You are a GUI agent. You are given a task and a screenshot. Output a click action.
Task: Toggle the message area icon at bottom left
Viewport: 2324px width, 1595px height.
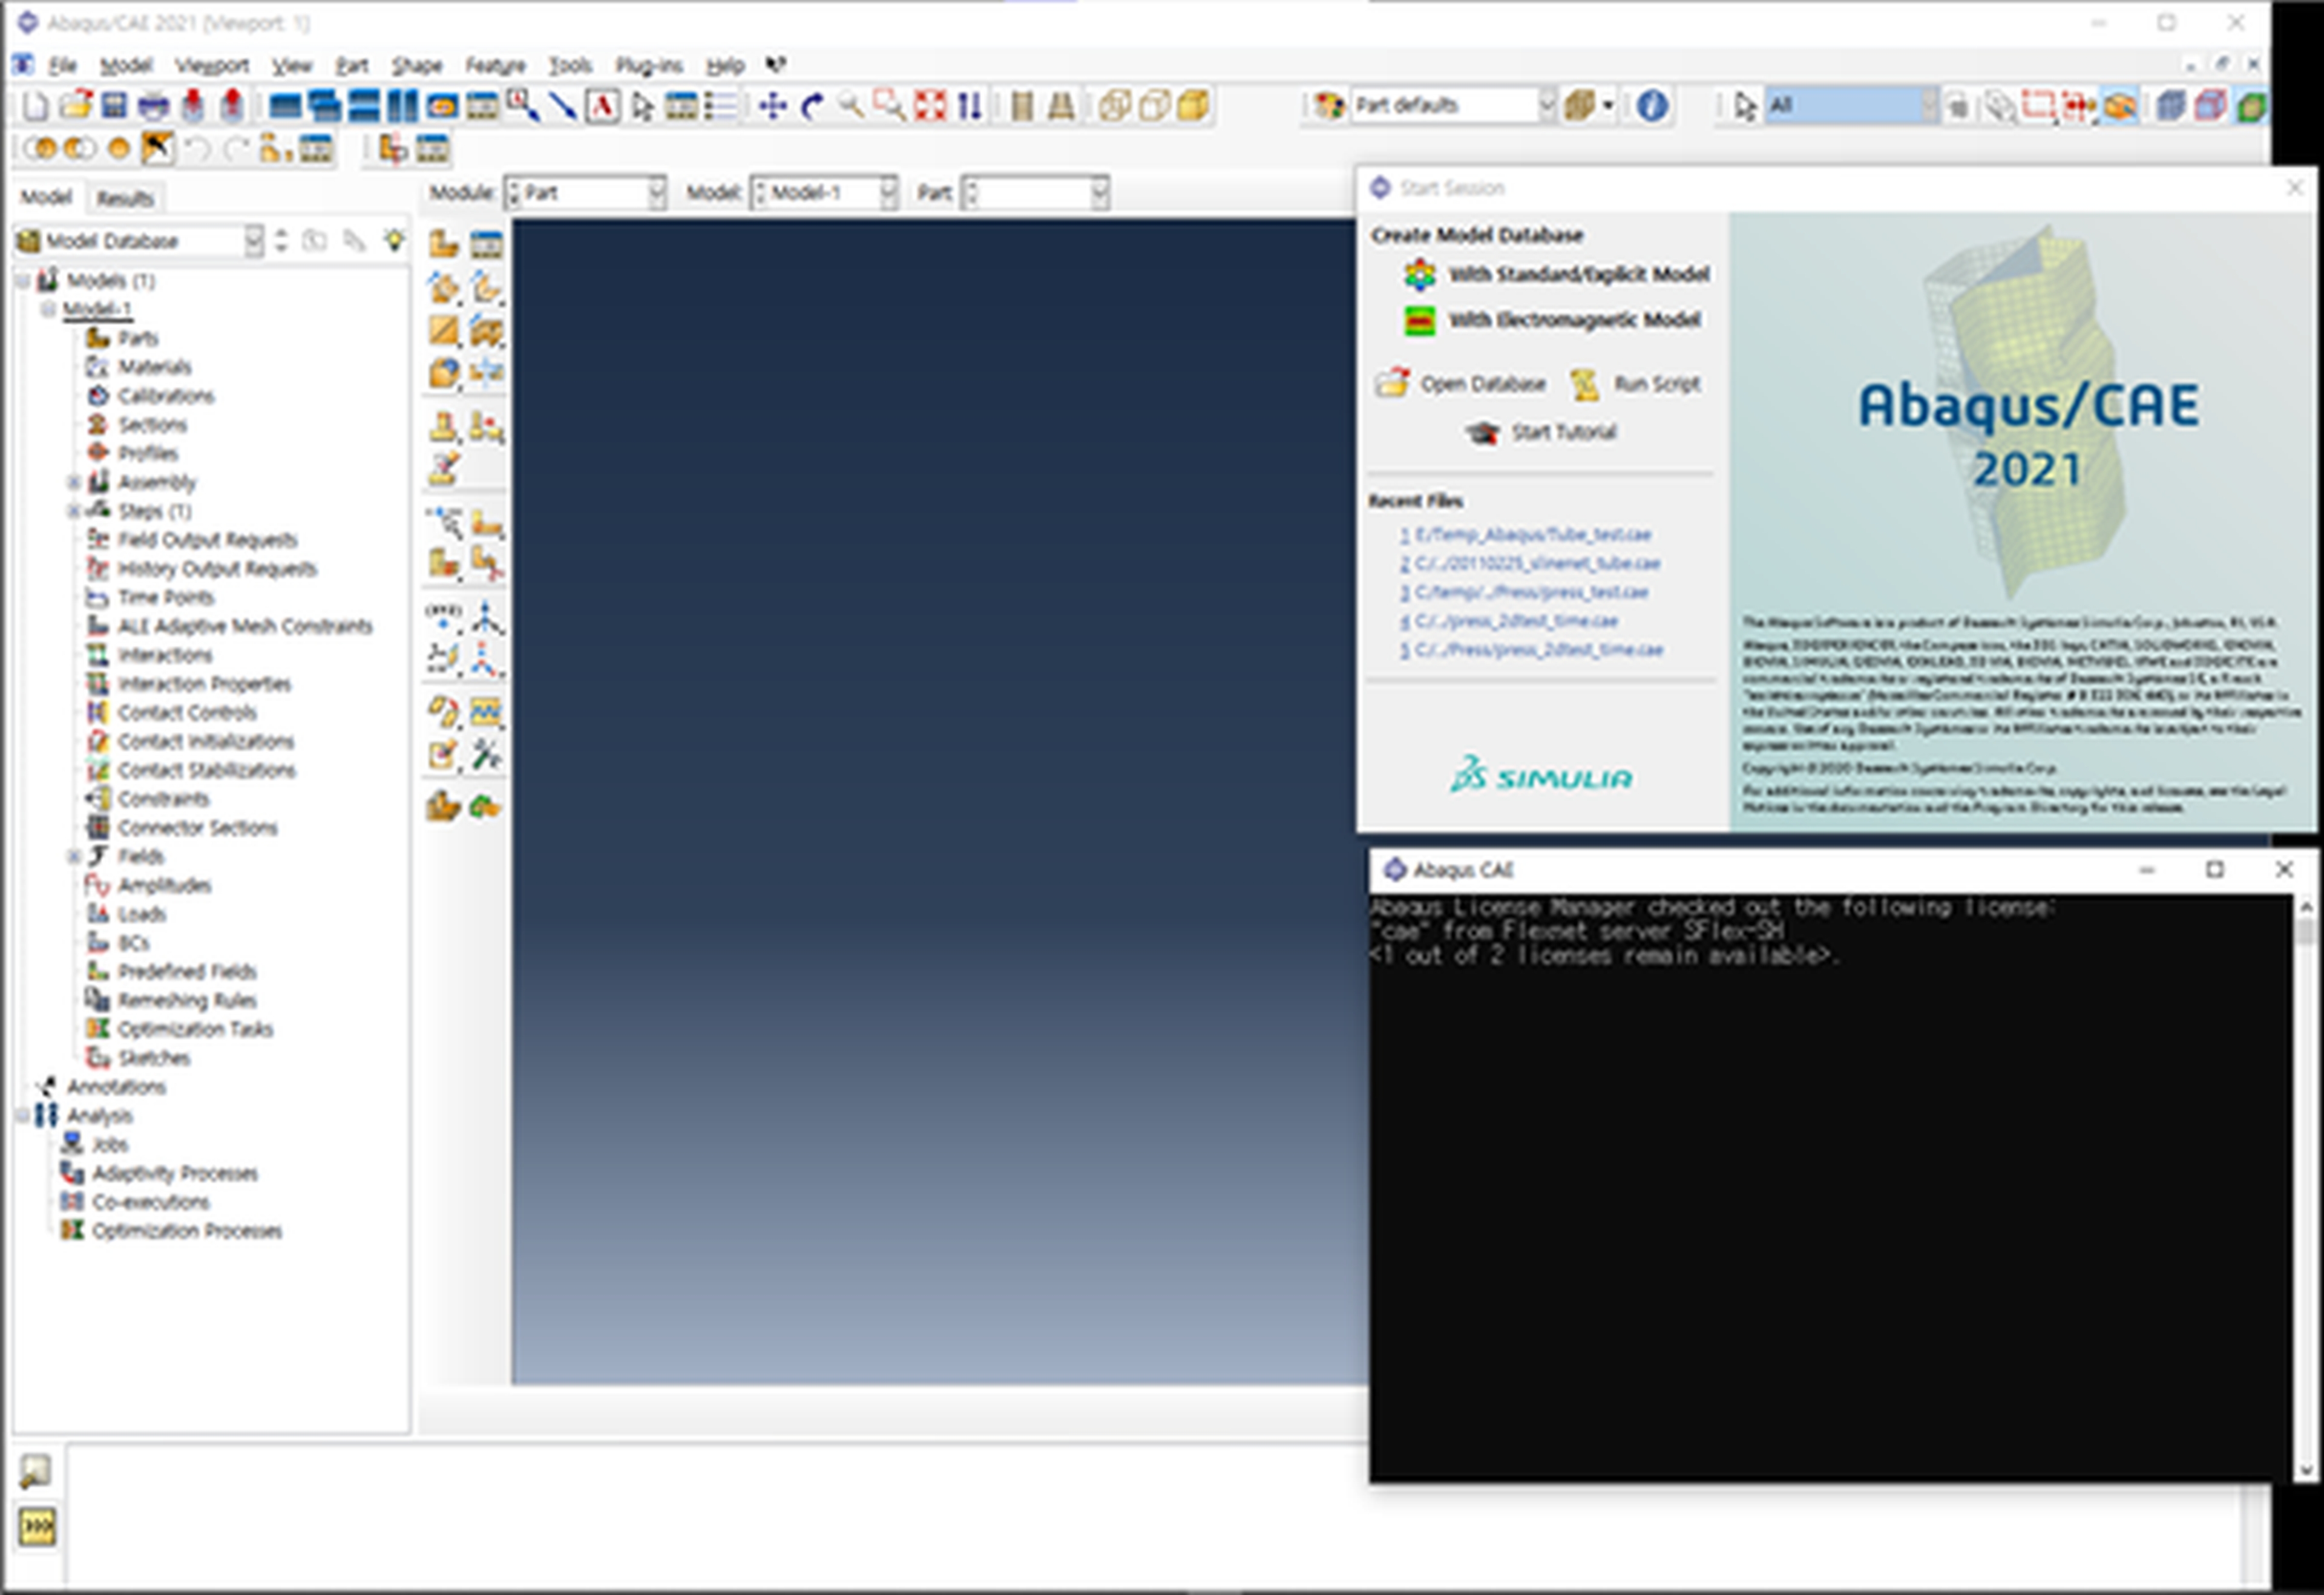coord(36,1470)
